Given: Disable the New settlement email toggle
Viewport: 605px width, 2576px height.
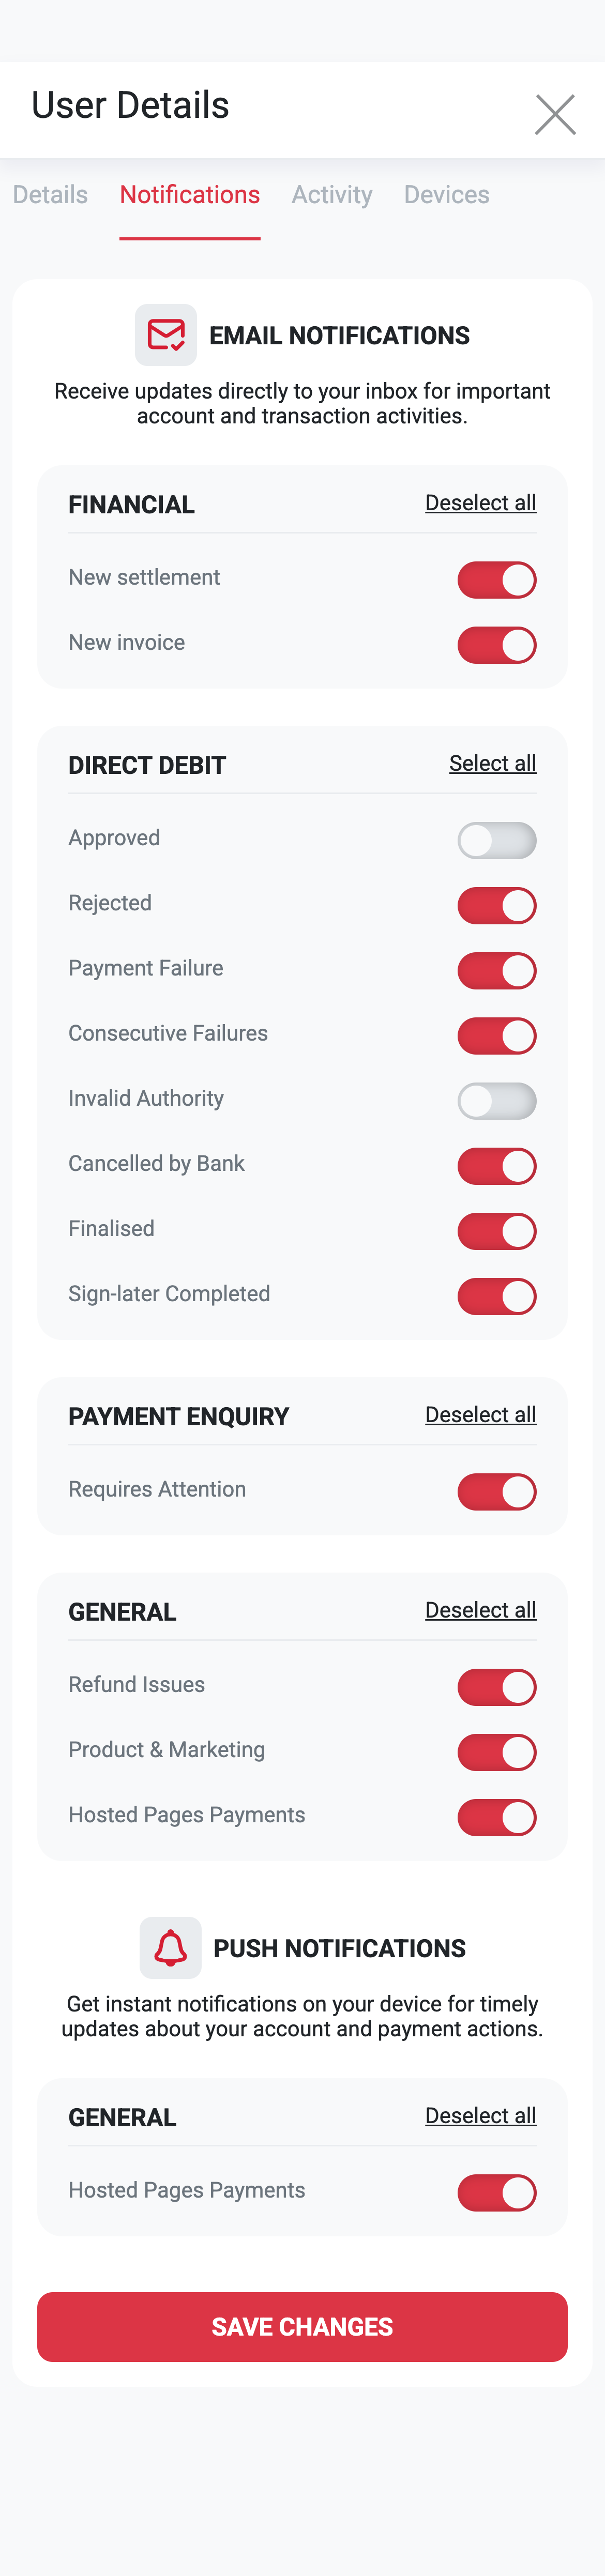Looking at the screenshot, I should (497, 580).
